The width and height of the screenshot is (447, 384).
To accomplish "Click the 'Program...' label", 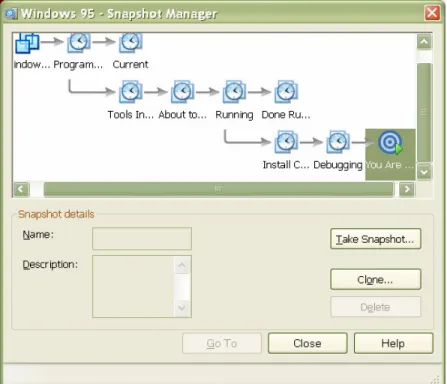I will [x=78, y=64].
